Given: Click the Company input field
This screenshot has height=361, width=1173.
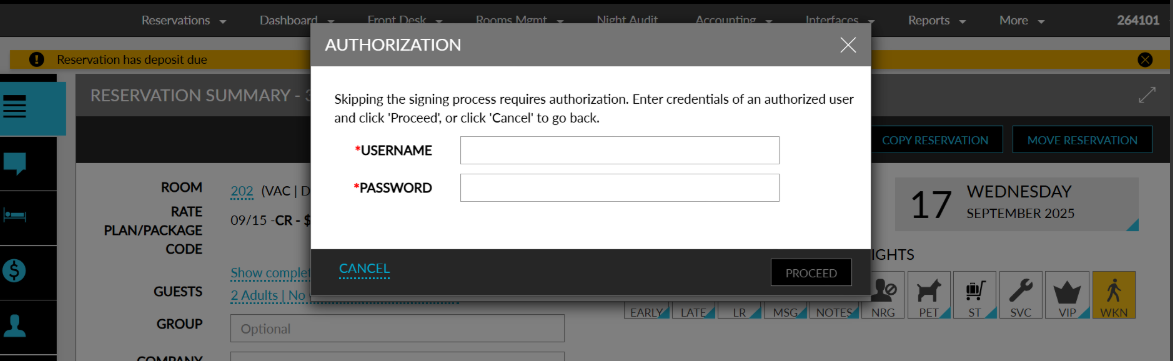Looking at the screenshot, I should [397, 357].
